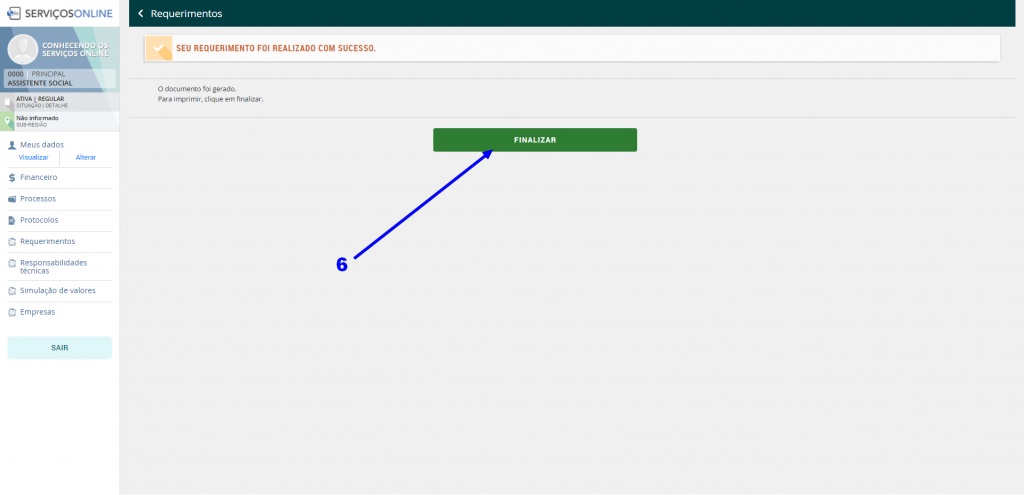This screenshot has width=1024, height=495.
Task: Click the PRINCIPAL Assistente Social registration label
Action: coord(47,79)
